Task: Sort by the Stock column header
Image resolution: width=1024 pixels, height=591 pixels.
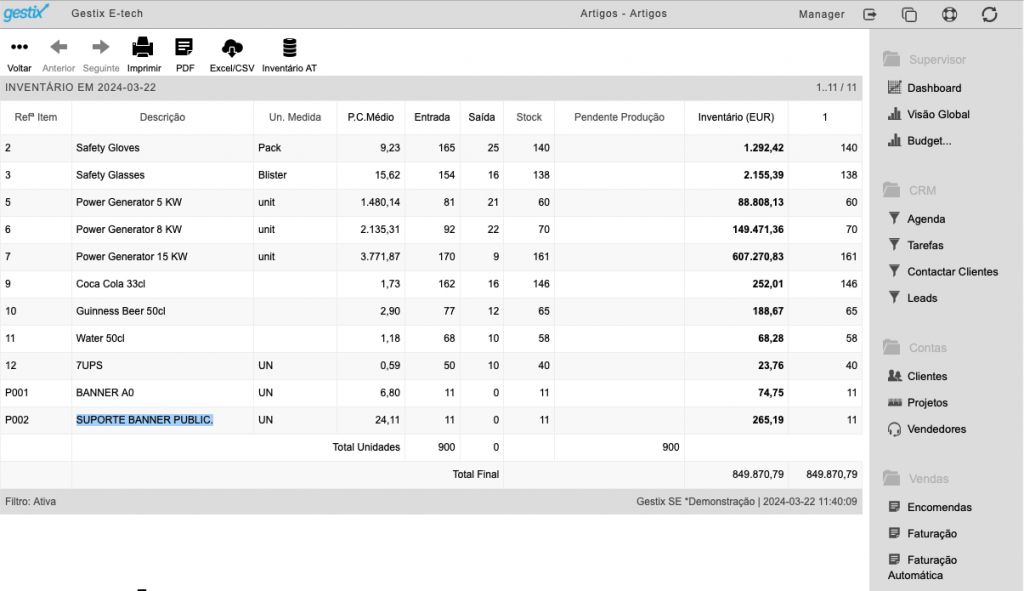Action: 529,118
